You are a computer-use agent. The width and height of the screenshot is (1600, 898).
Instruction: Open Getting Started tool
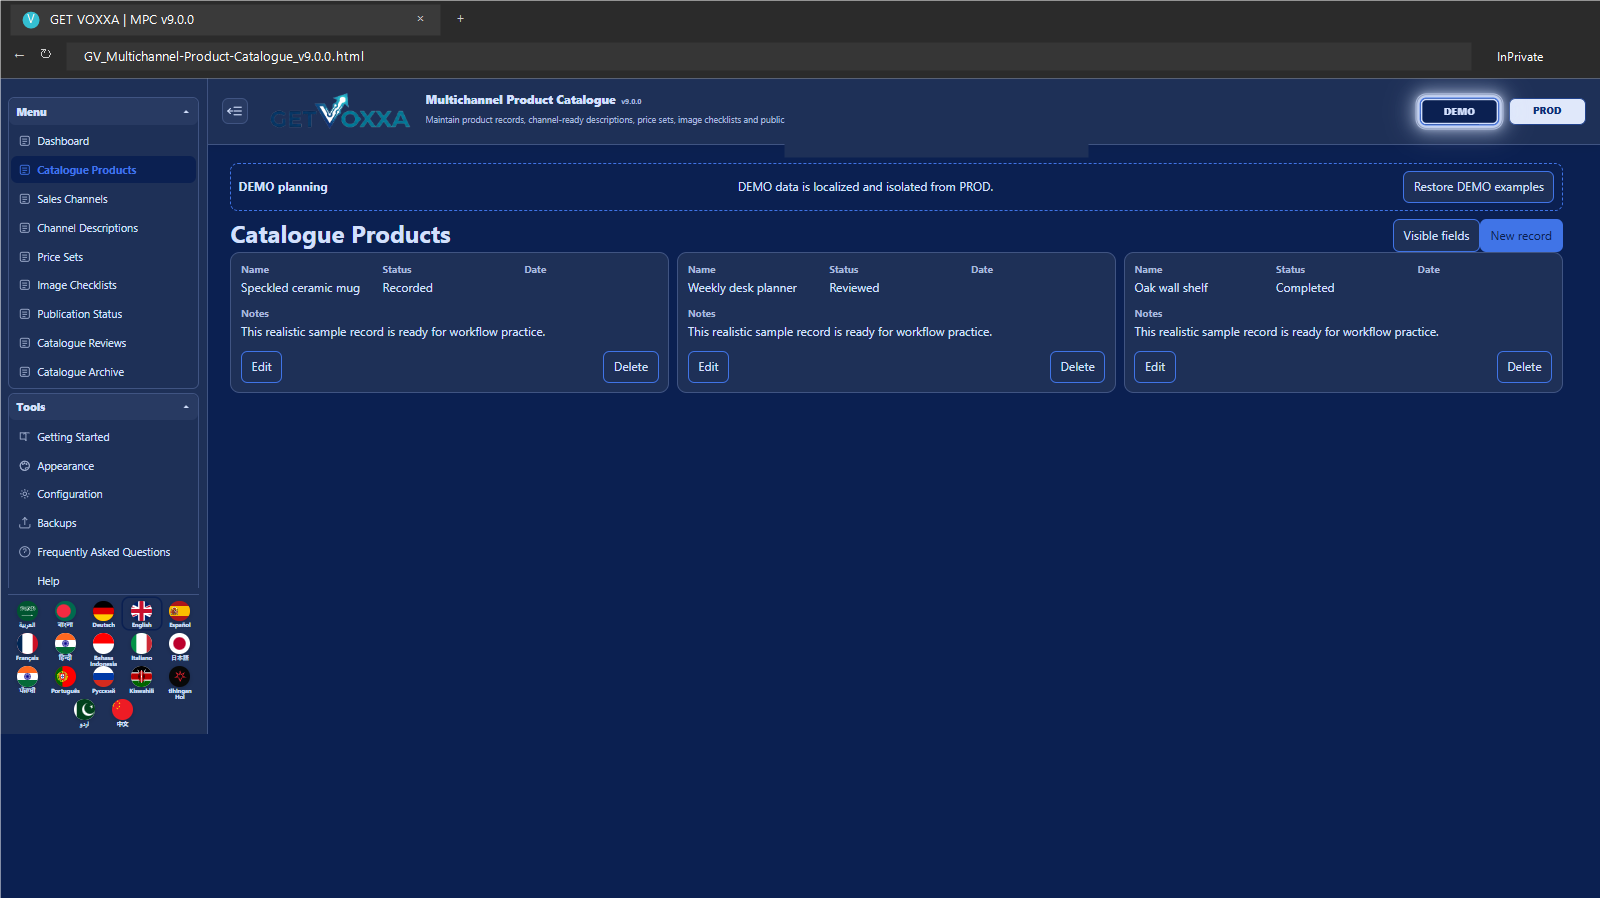[x=103, y=437]
